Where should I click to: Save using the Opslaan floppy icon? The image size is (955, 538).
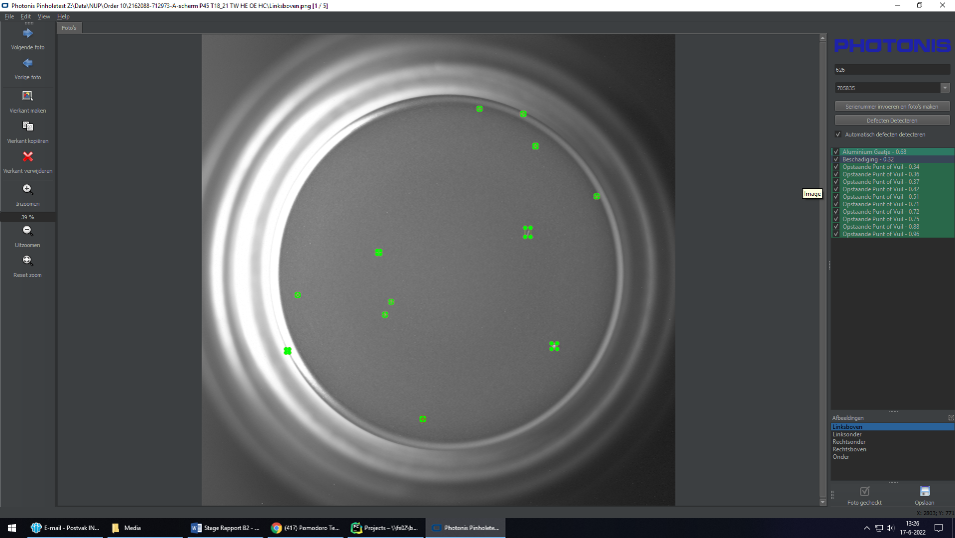point(924,491)
